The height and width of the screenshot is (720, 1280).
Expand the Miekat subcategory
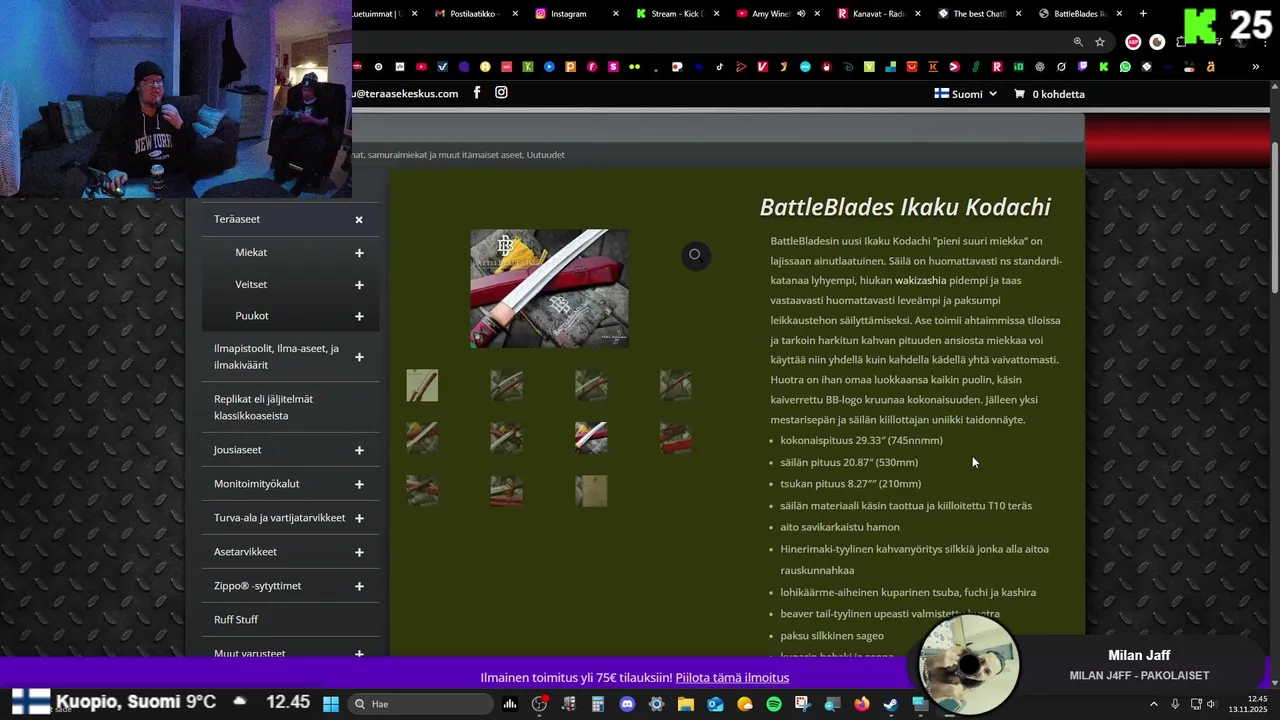(359, 253)
